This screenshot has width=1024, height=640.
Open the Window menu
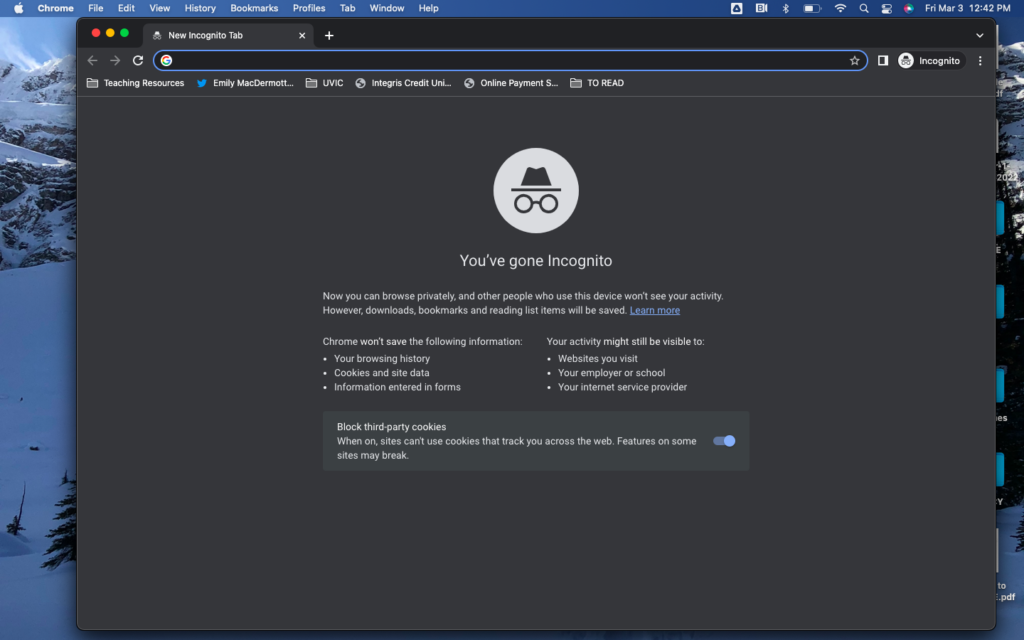tap(387, 8)
